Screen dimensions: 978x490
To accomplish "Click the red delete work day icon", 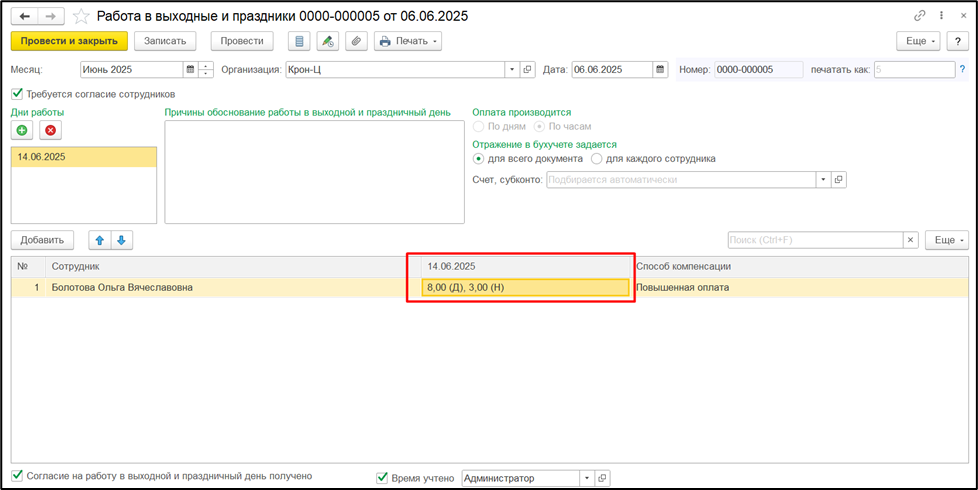I will (x=50, y=130).
